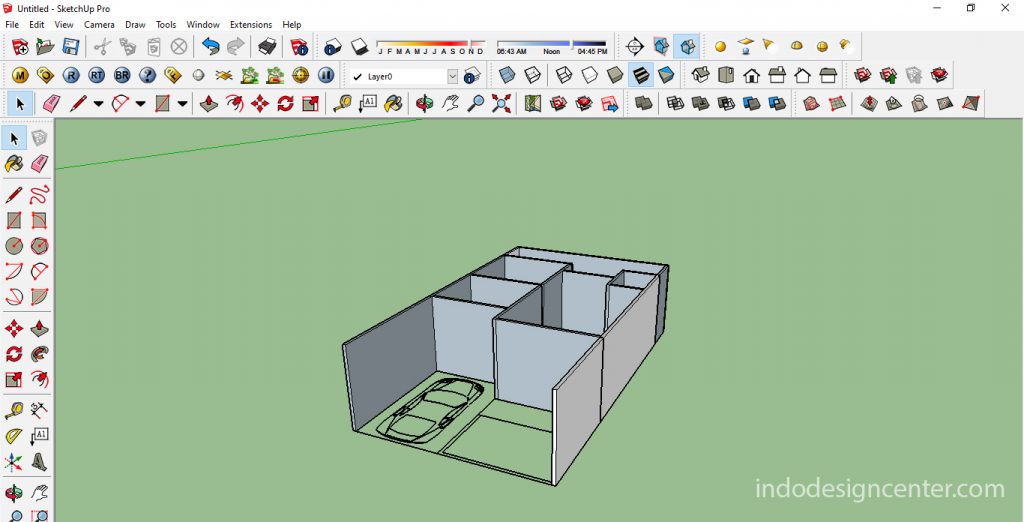Select the Flip Edge sandbox tool
The image size is (1024, 522).
tap(970, 103)
